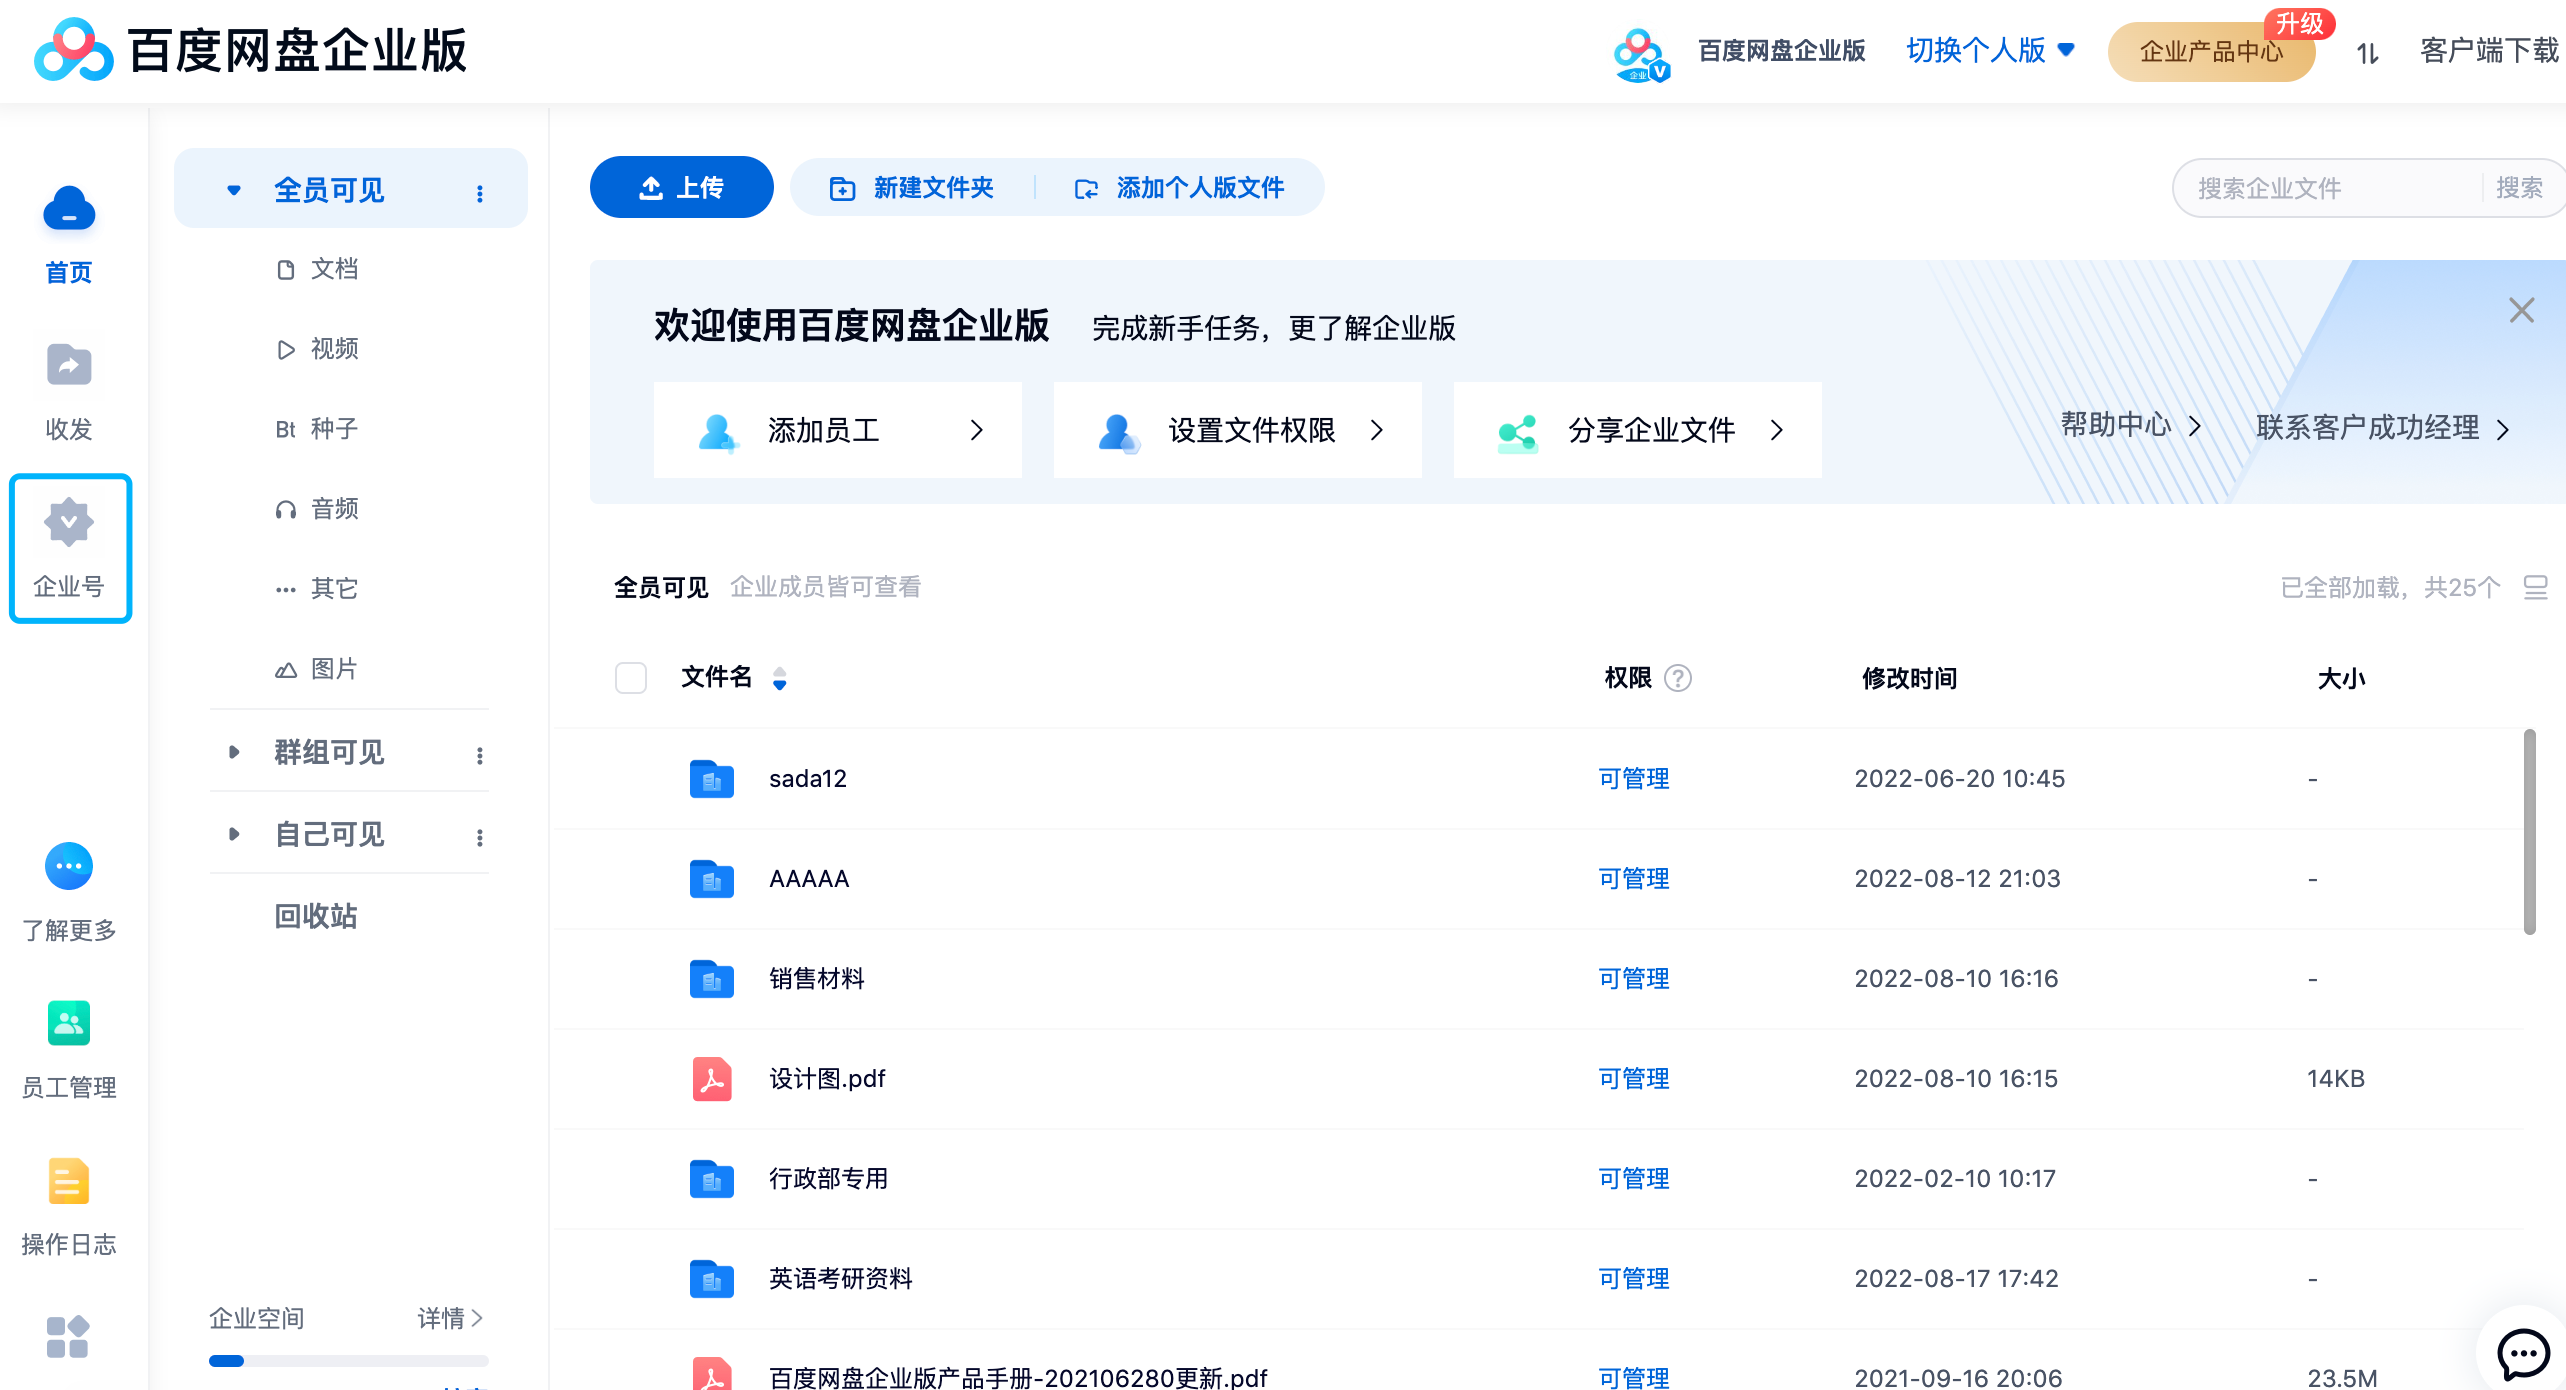Click the folder icon of sada12
This screenshot has height=1390, width=2566.
tap(711, 778)
